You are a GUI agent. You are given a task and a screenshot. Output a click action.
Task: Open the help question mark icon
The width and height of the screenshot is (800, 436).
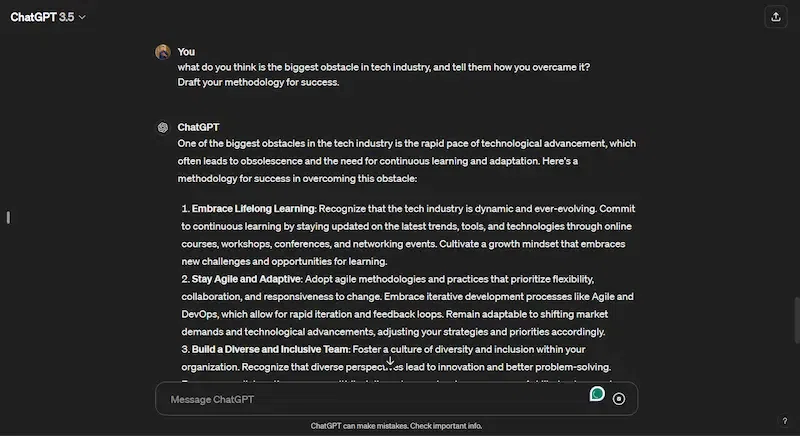[x=784, y=420]
